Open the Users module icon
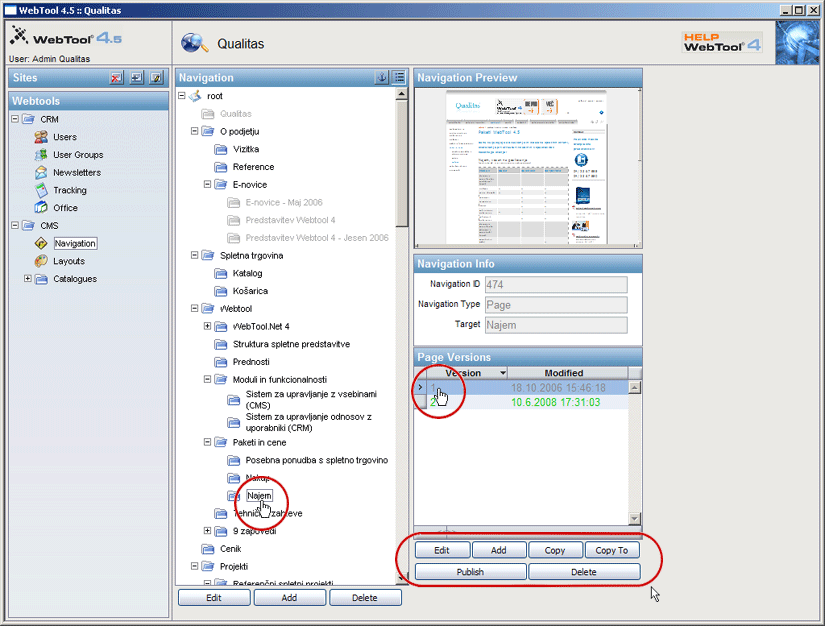825x626 pixels. point(41,137)
